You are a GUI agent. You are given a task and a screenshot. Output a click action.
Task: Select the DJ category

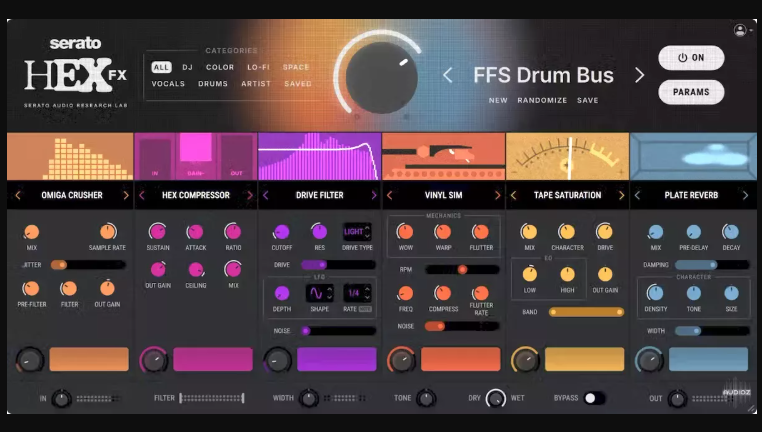188,67
